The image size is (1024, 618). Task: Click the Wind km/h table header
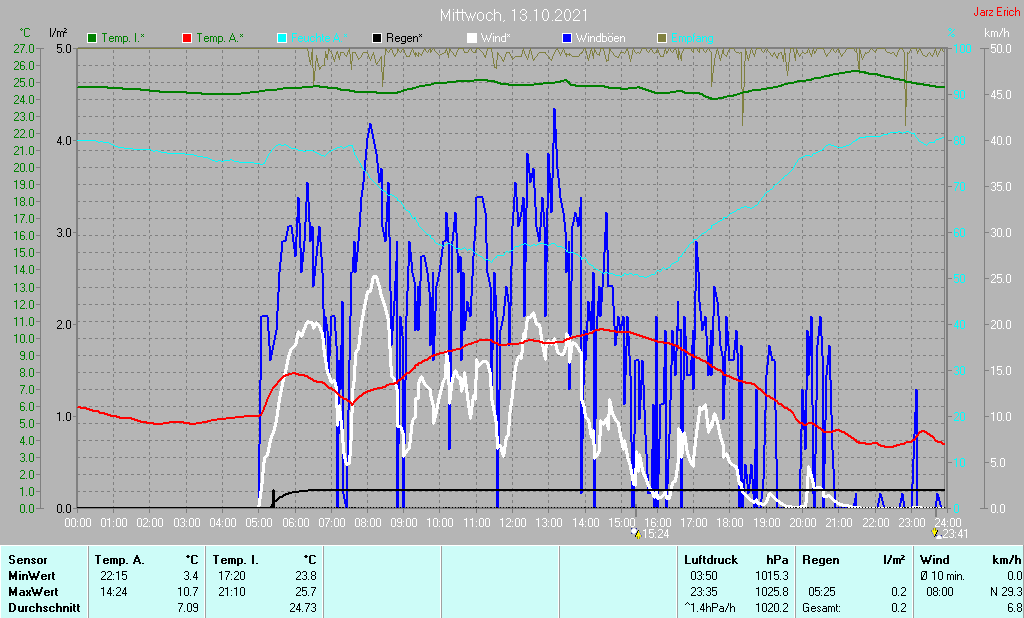970,560
